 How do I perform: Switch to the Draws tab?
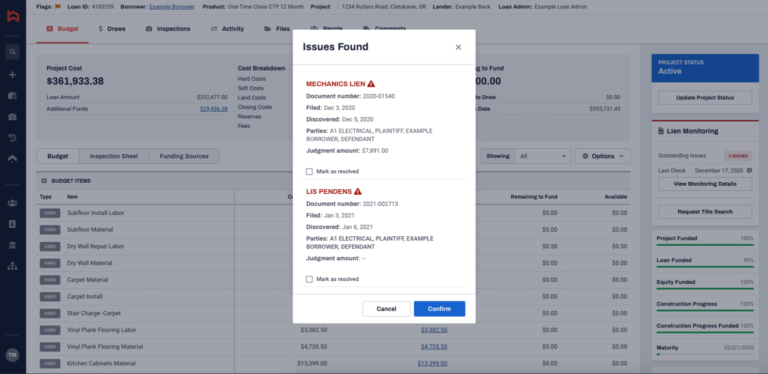[x=112, y=29]
